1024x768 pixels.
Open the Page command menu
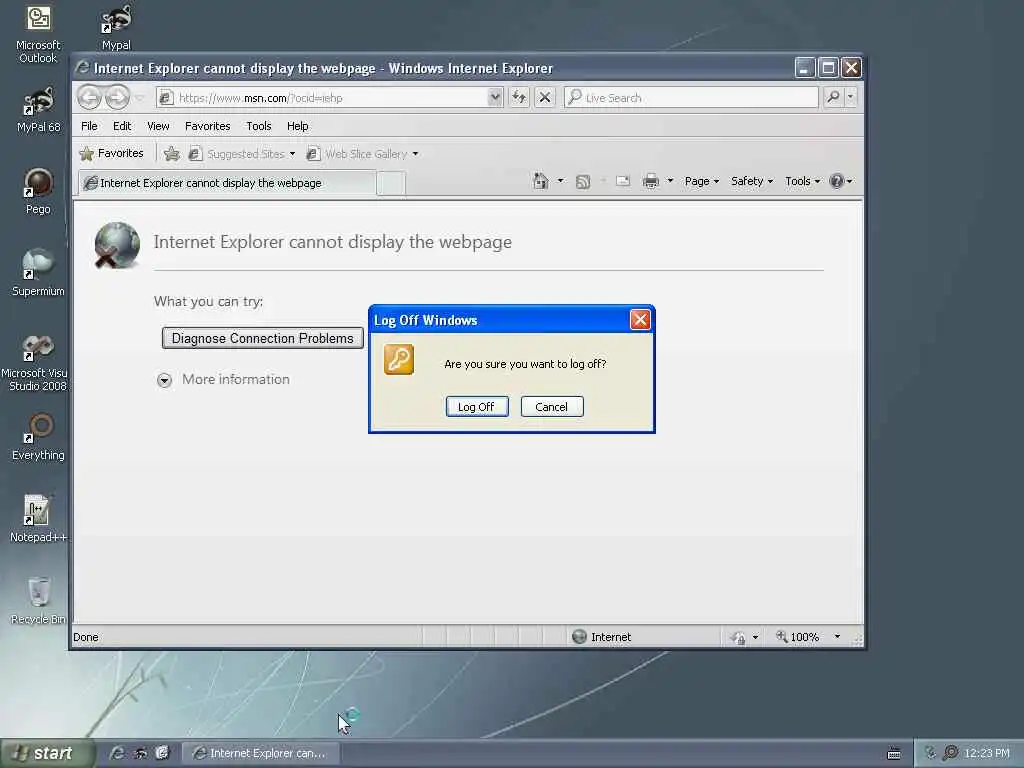tap(701, 181)
